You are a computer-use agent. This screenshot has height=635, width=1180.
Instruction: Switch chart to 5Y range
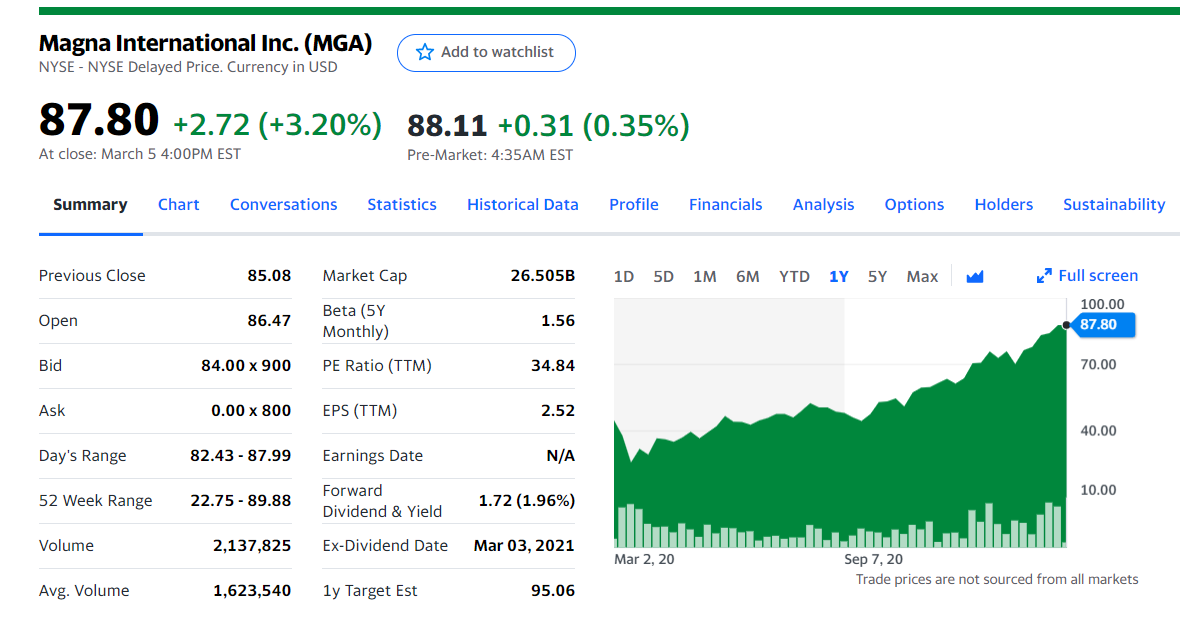(877, 277)
